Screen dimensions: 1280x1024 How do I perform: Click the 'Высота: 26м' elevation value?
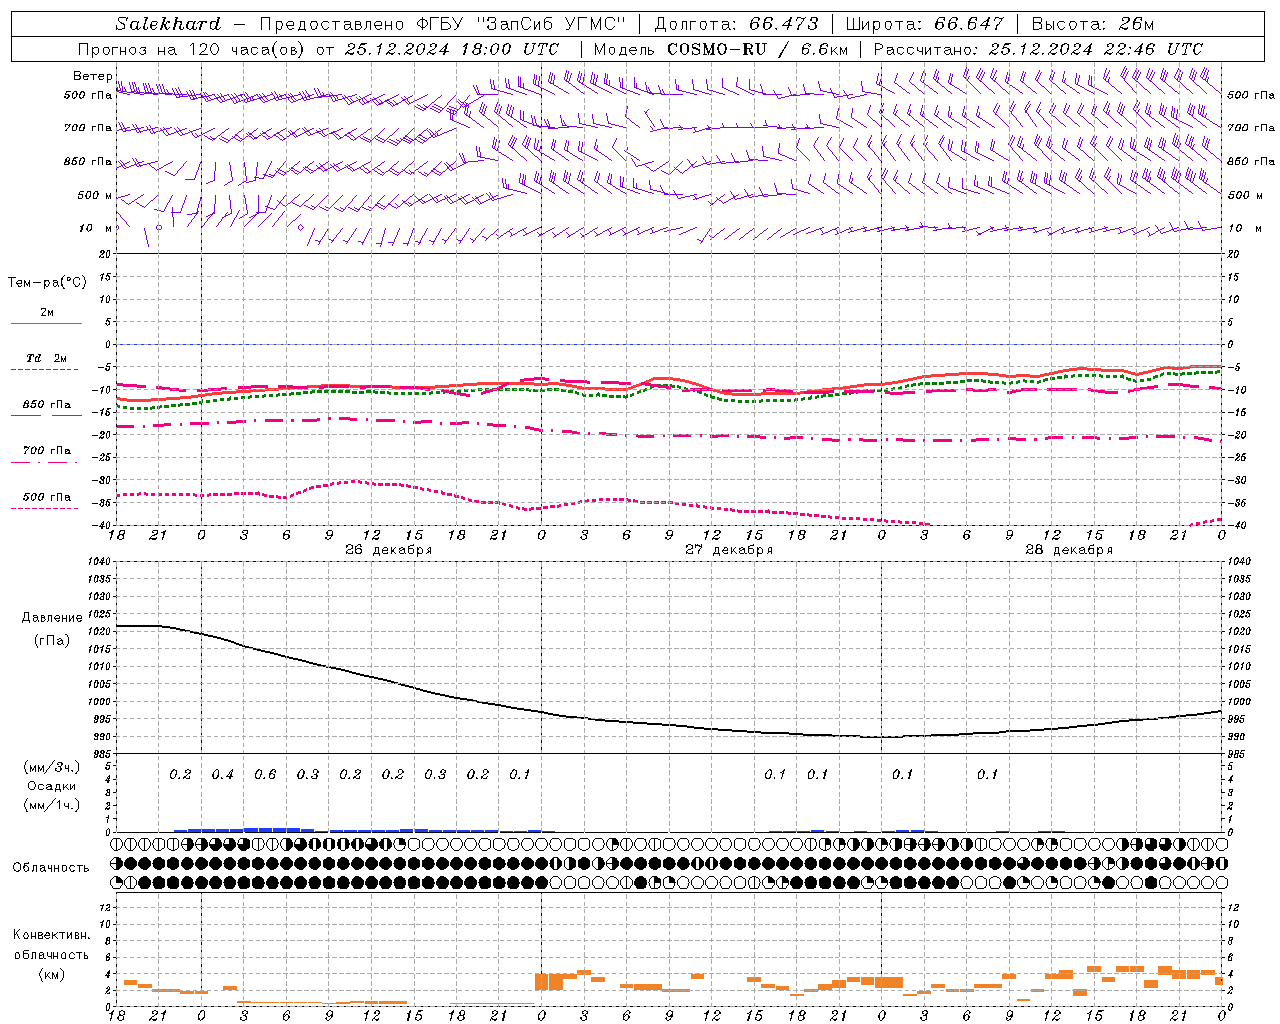click(x=1092, y=23)
